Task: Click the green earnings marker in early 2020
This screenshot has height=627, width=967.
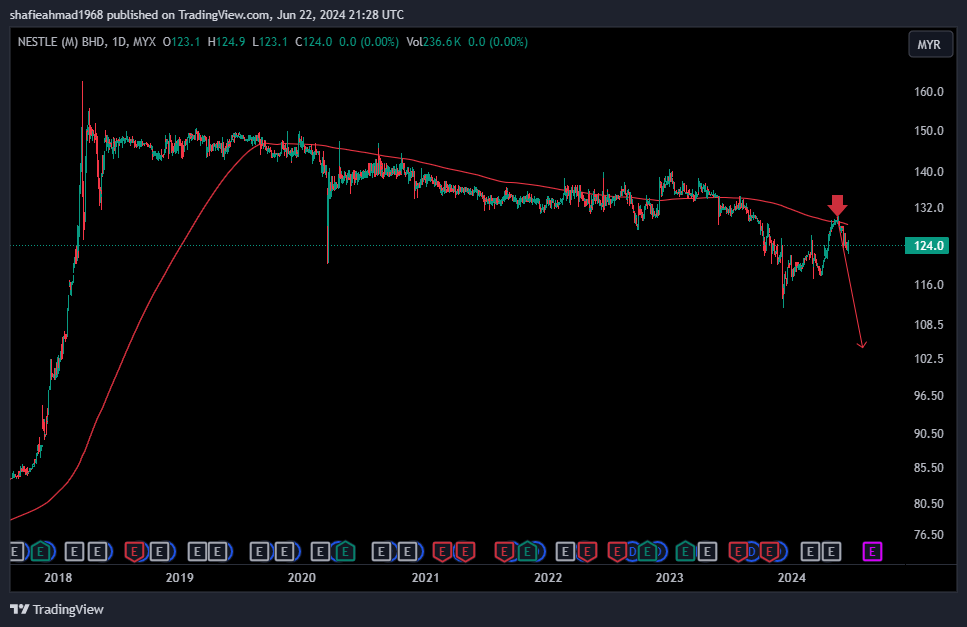Action: [x=345, y=551]
